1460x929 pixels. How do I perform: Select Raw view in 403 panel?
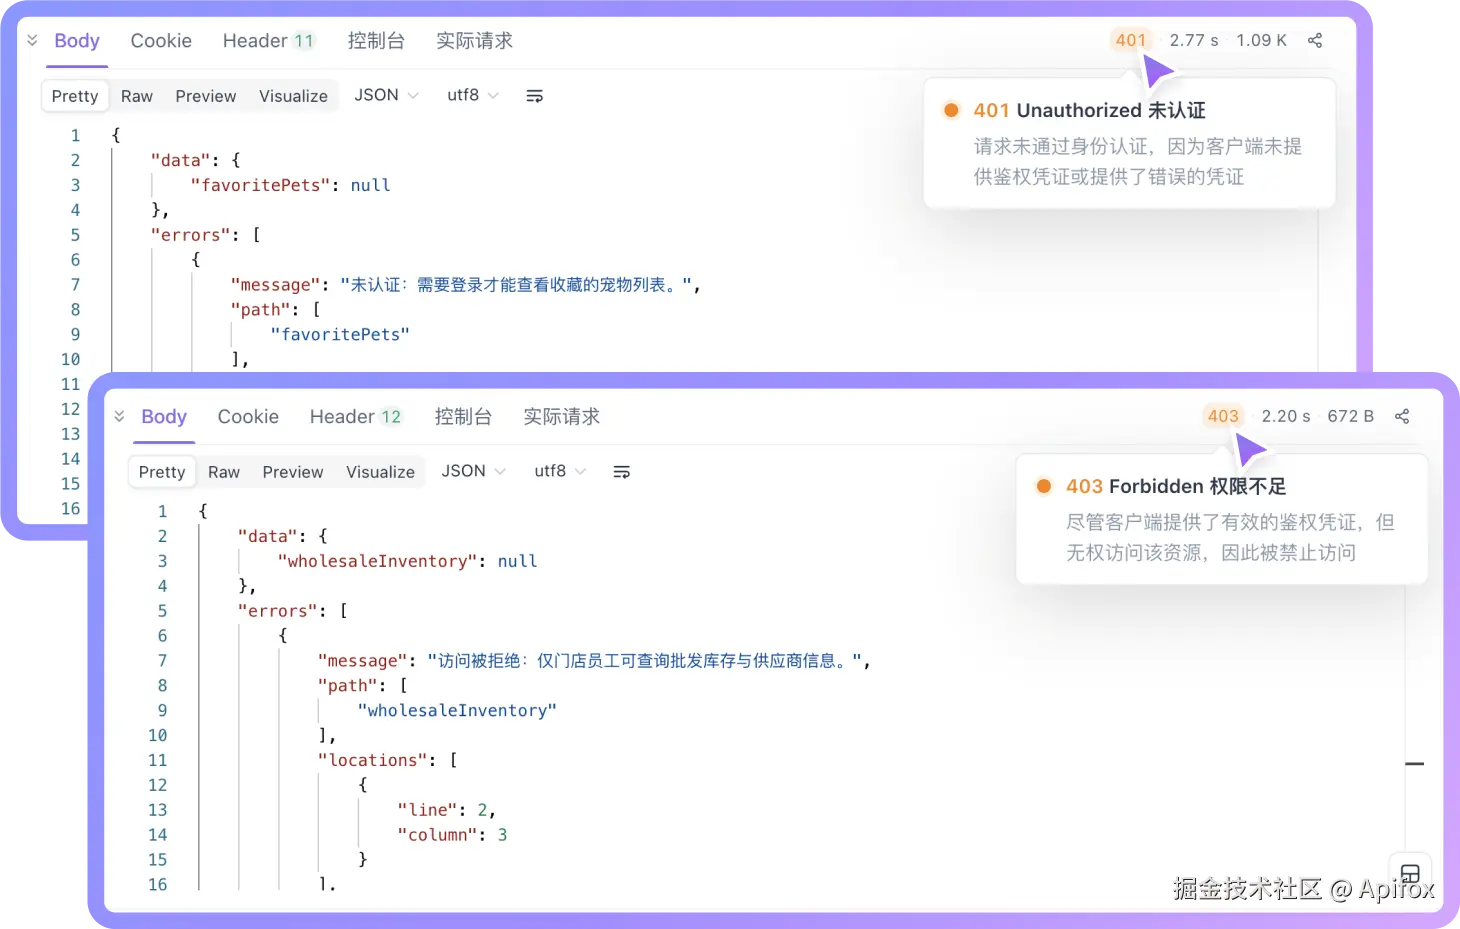(x=224, y=472)
